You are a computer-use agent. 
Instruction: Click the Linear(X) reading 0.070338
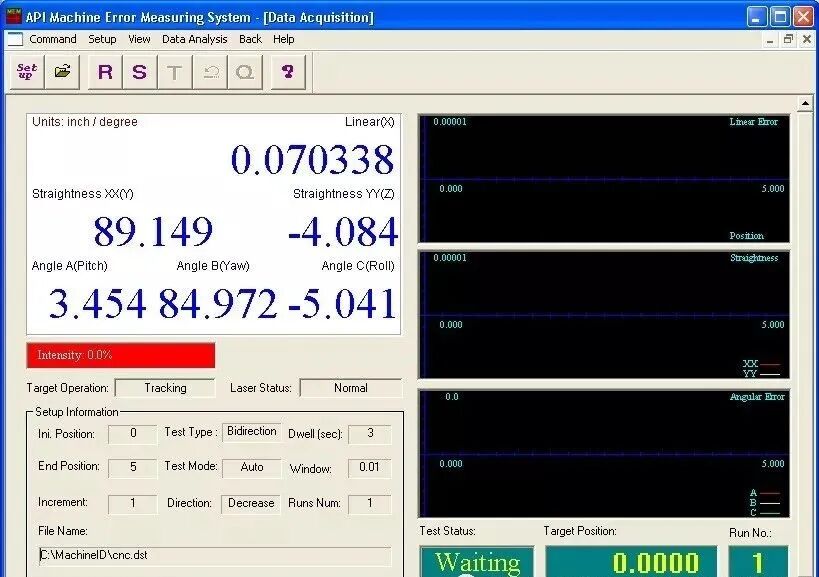click(312, 160)
